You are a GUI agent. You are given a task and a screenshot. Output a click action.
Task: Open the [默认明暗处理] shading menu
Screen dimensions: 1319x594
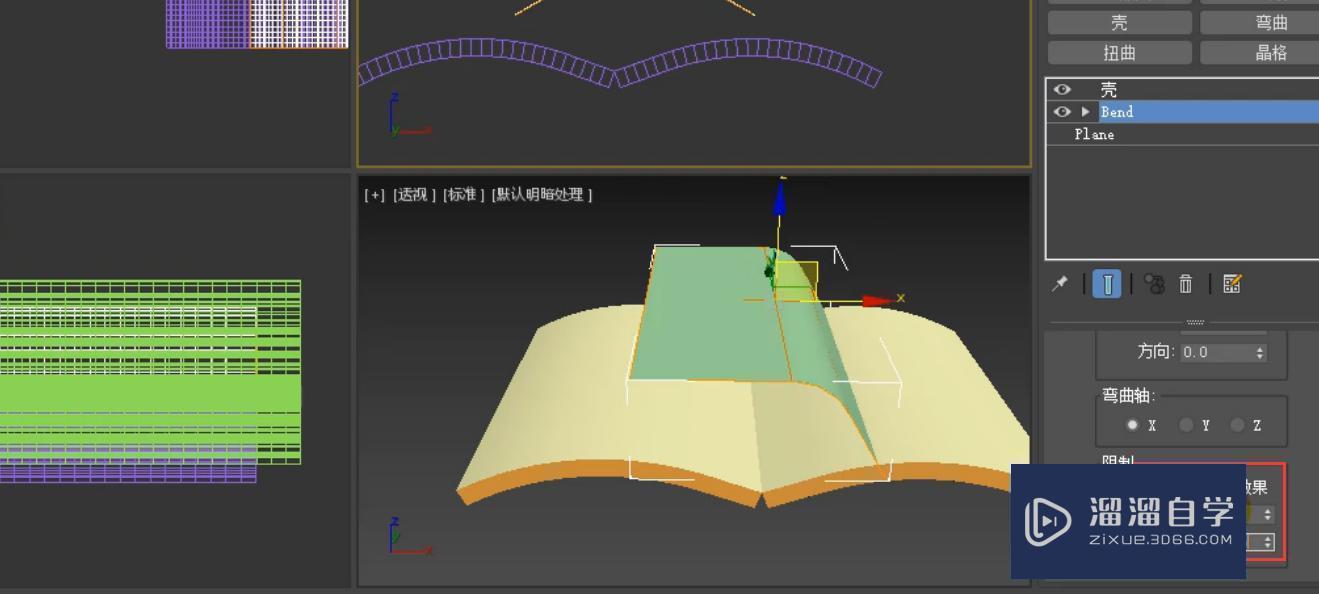pos(541,195)
